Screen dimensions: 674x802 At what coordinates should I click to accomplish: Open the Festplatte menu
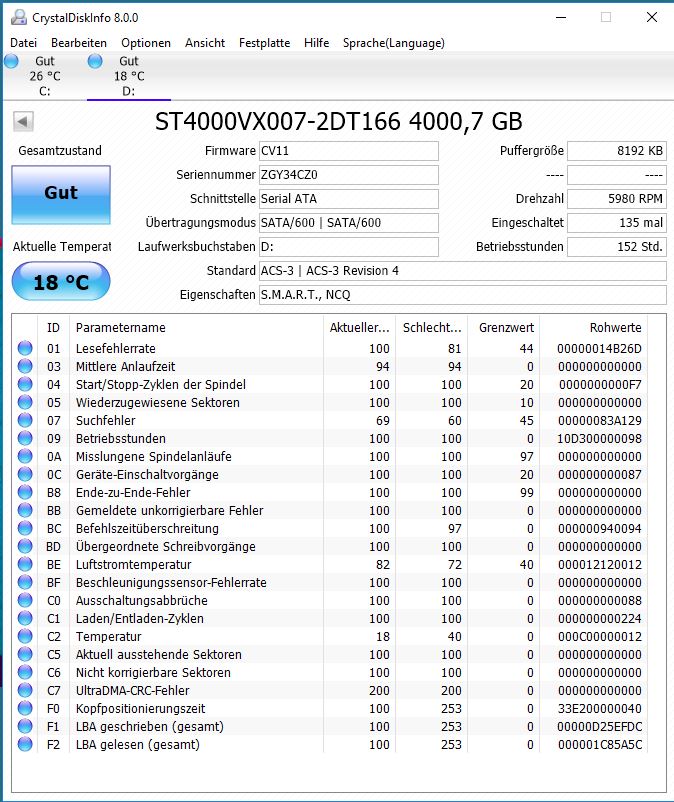[x=264, y=43]
